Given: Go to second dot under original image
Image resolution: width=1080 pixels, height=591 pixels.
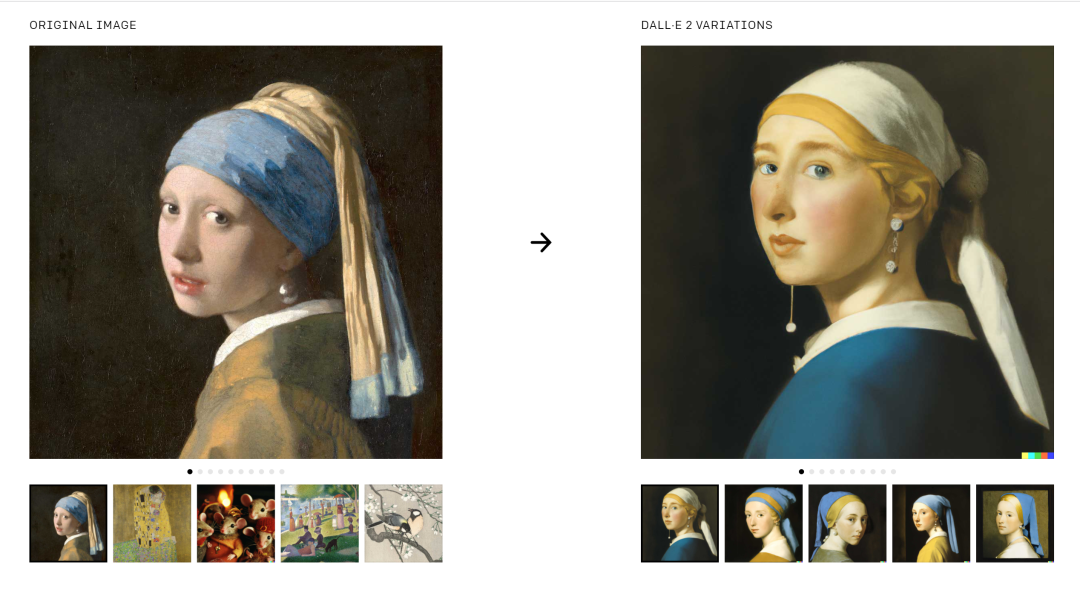Looking at the screenshot, I should tap(200, 472).
